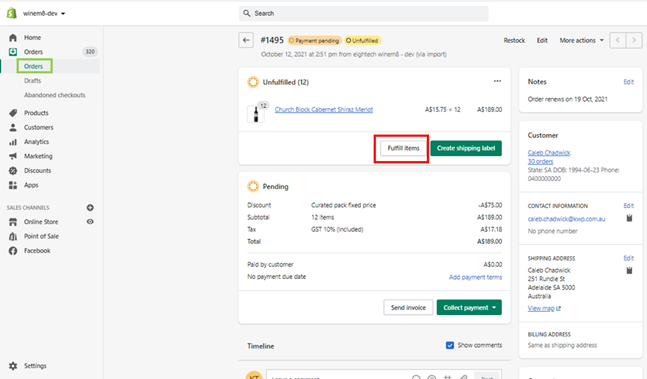This screenshot has height=379, width=647.
Task: Open Caleb Chadwick customer link
Action: (x=549, y=153)
